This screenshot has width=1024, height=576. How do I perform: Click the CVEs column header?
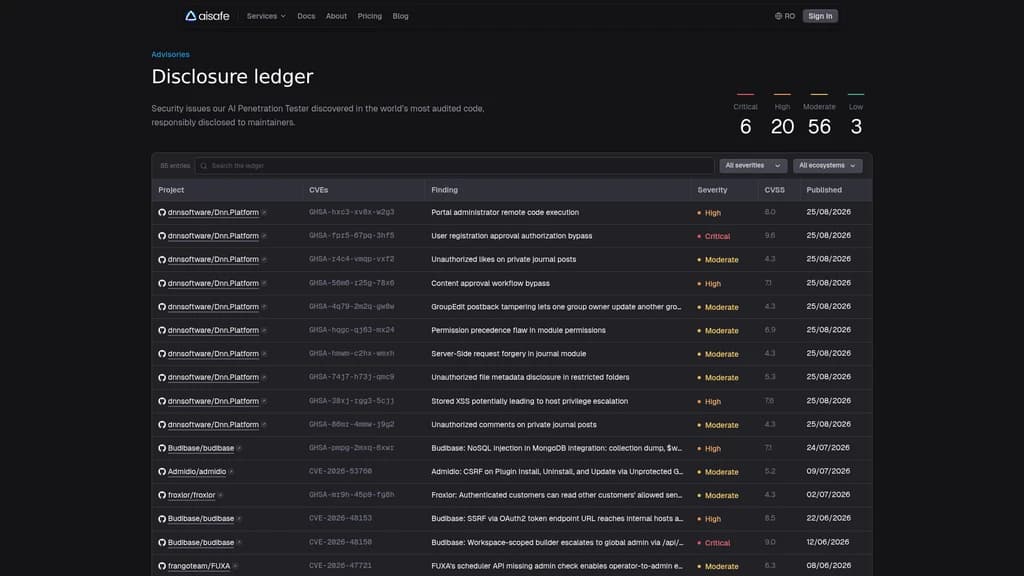(319, 190)
